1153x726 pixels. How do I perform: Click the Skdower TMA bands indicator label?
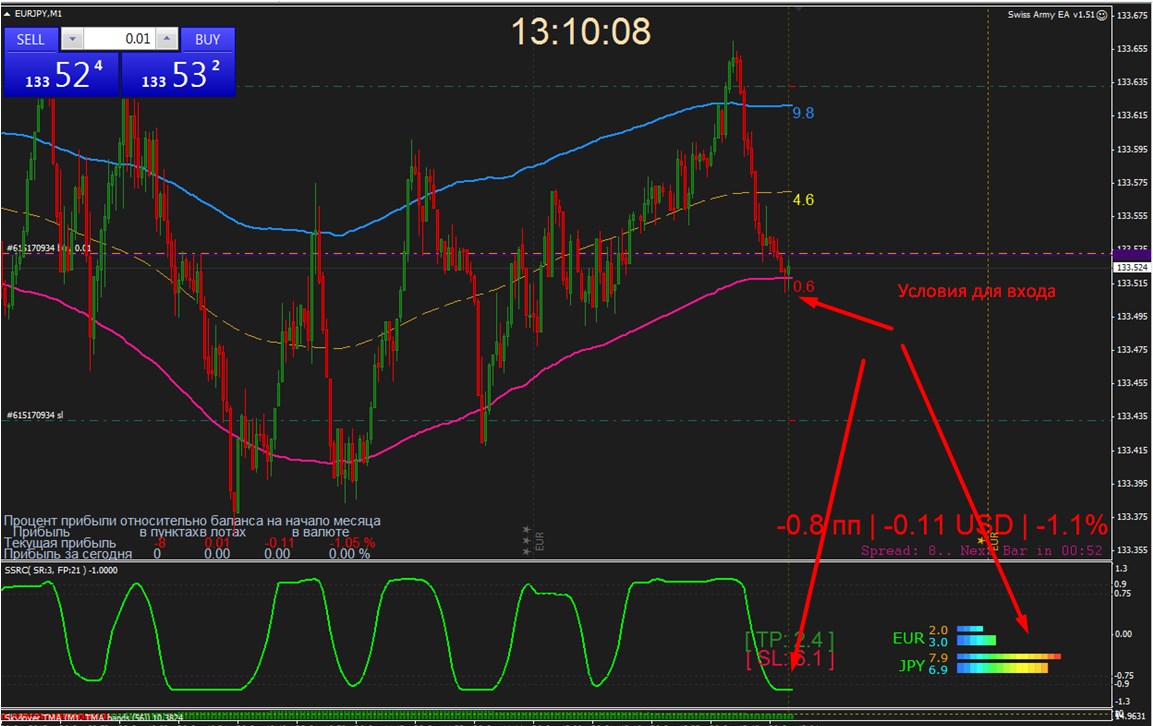pos(92,717)
